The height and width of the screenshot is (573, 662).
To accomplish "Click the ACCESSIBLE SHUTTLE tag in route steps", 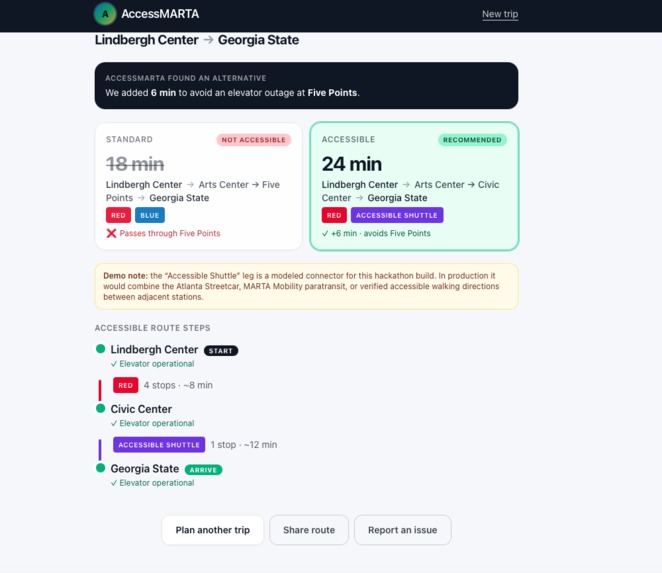I will 159,445.
